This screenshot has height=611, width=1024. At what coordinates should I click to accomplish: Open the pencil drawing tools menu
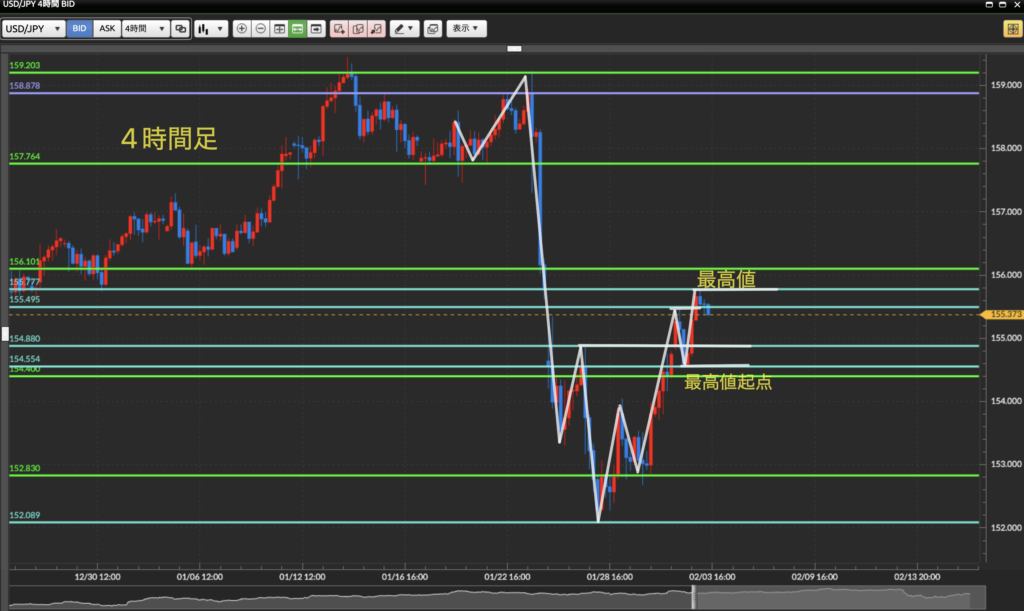click(404, 29)
